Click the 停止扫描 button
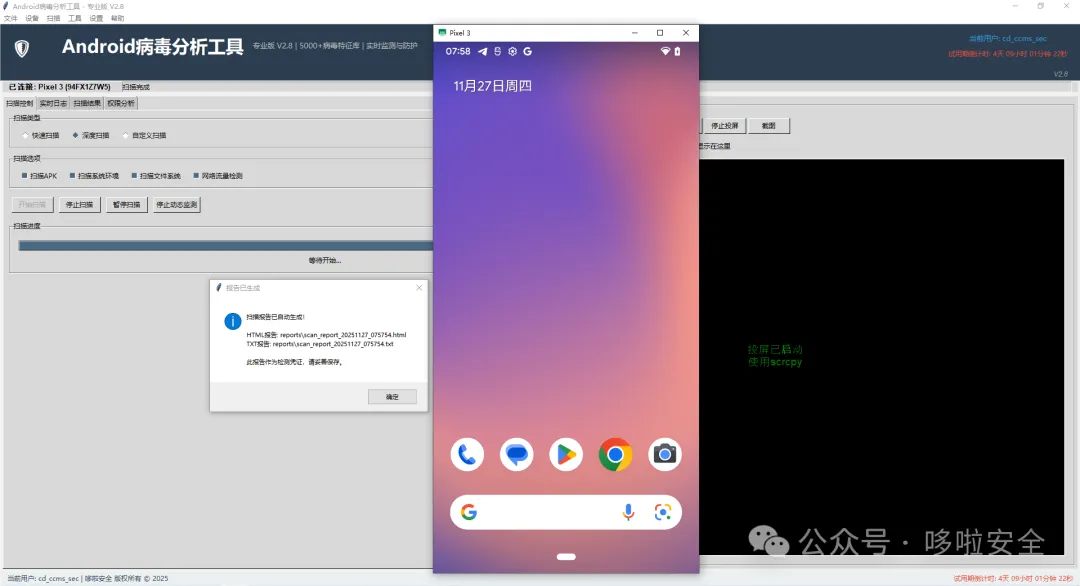Screen dimensions: 1080x586 coord(79,205)
